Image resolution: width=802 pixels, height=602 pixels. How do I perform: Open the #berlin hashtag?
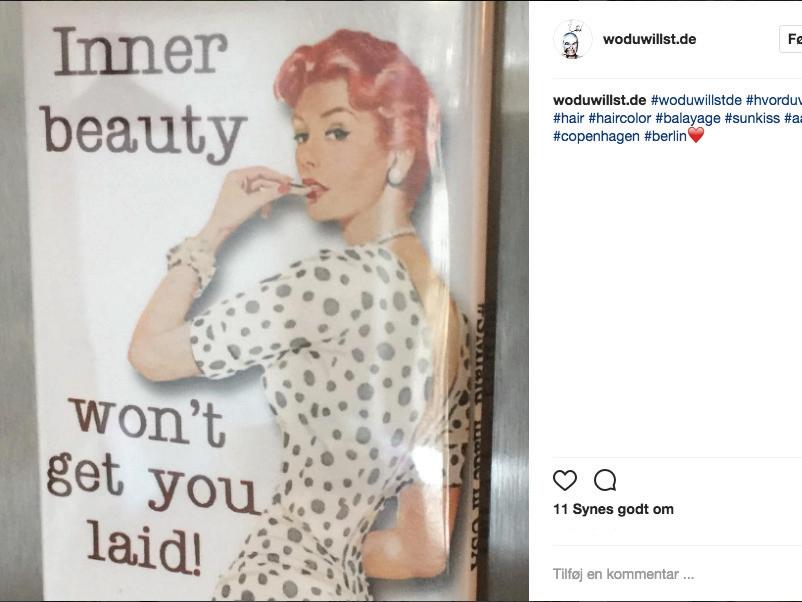click(665, 136)
